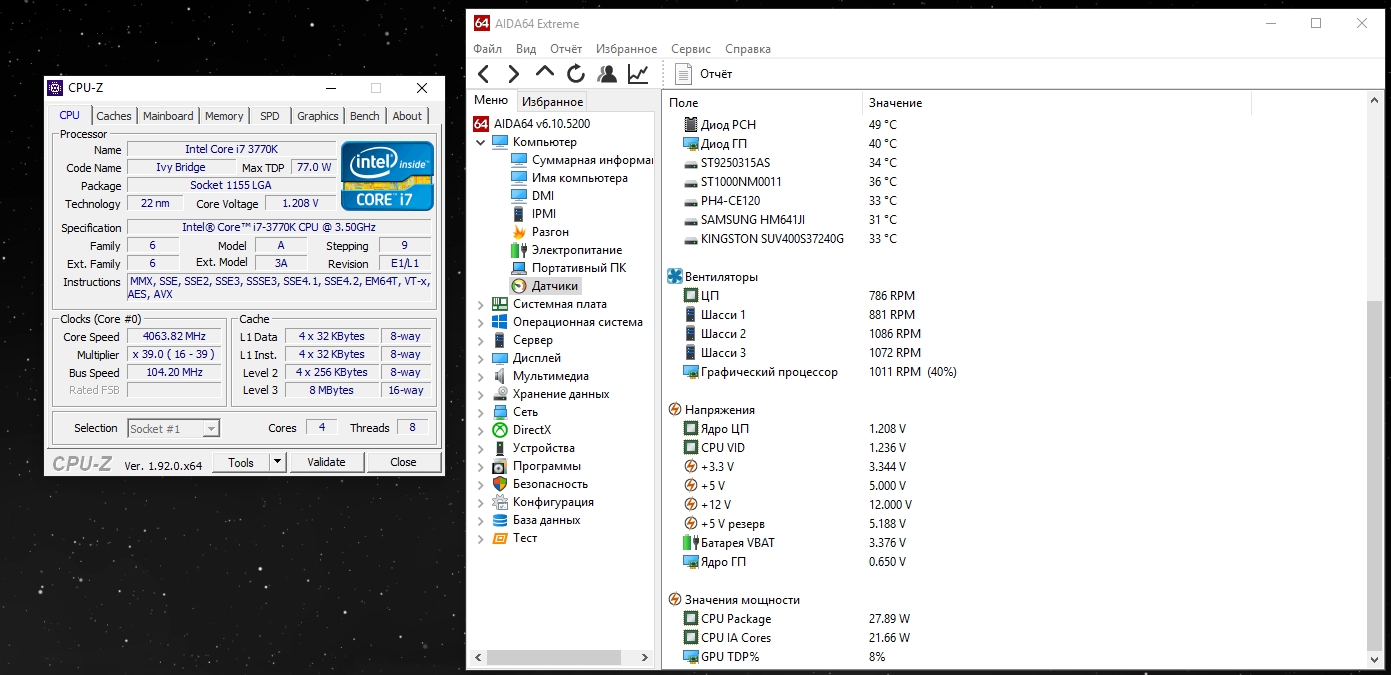The image size is (1391, 675).
Task: Click the Напряжения section icon
Action: [675, 410]
